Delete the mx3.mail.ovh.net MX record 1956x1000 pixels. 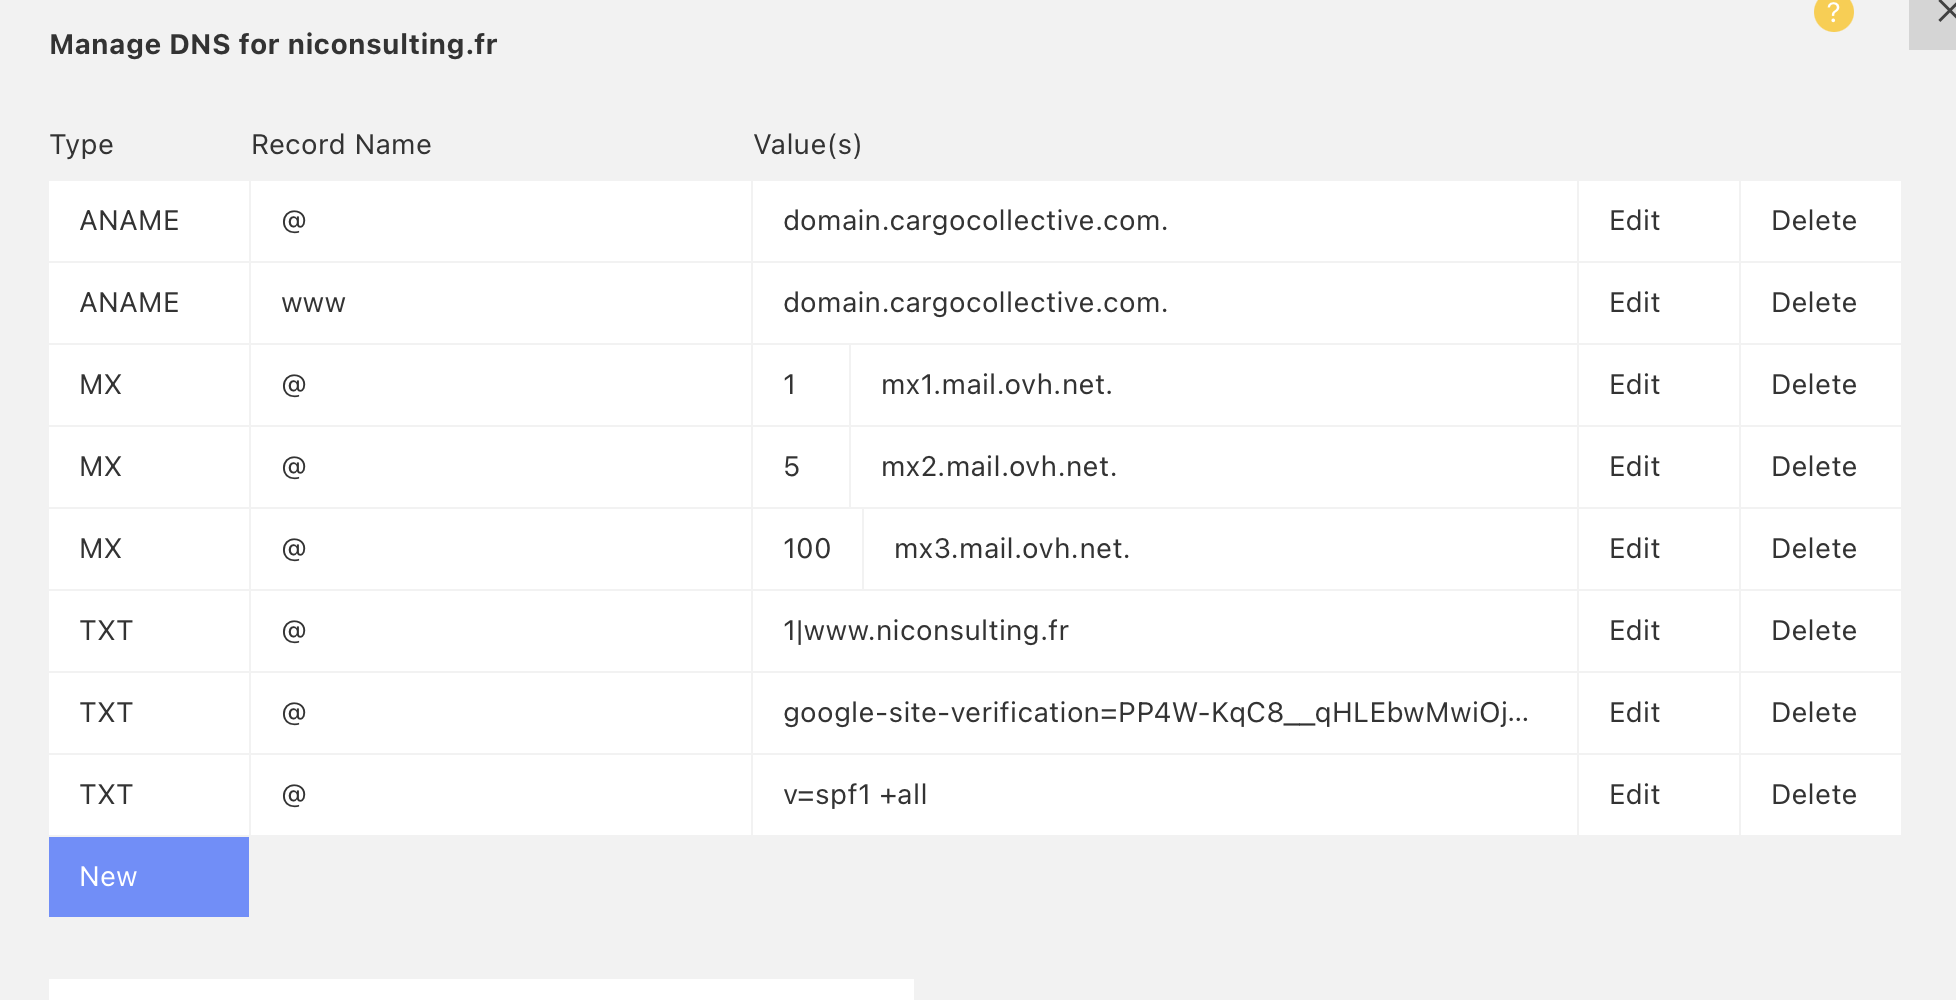[1813, 549]
